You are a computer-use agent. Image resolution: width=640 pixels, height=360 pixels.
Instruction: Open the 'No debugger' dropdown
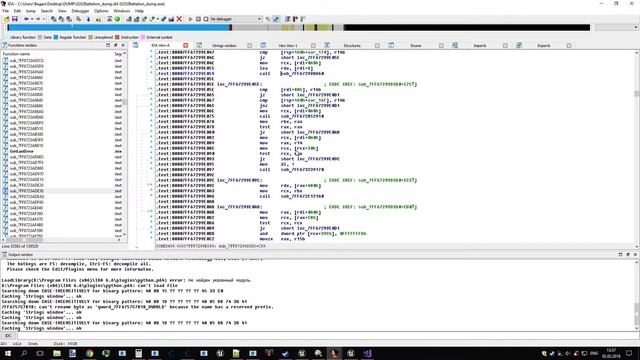click(236, 19)
